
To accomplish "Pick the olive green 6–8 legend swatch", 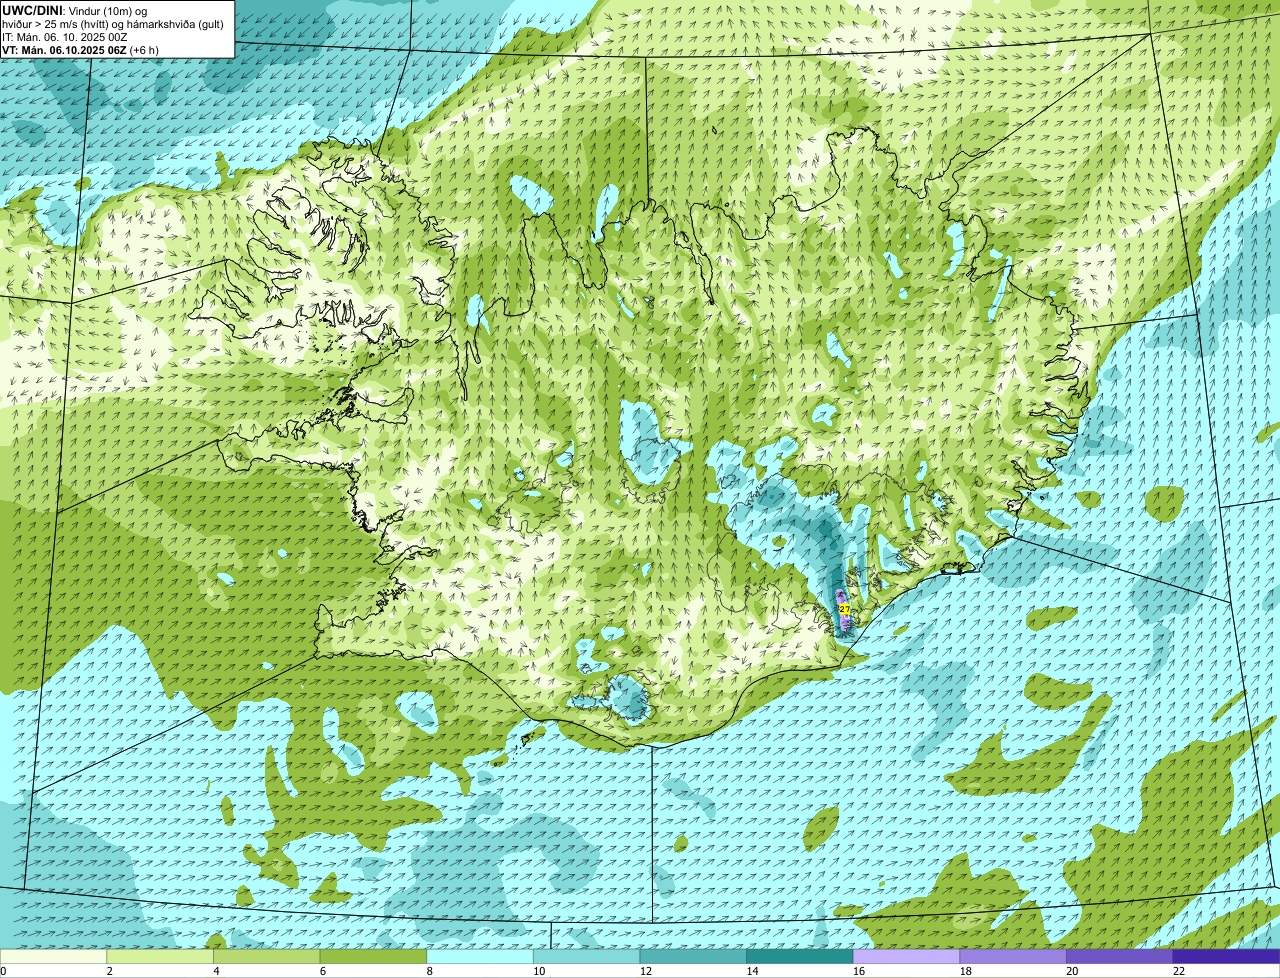I will [x=373, y=956].
